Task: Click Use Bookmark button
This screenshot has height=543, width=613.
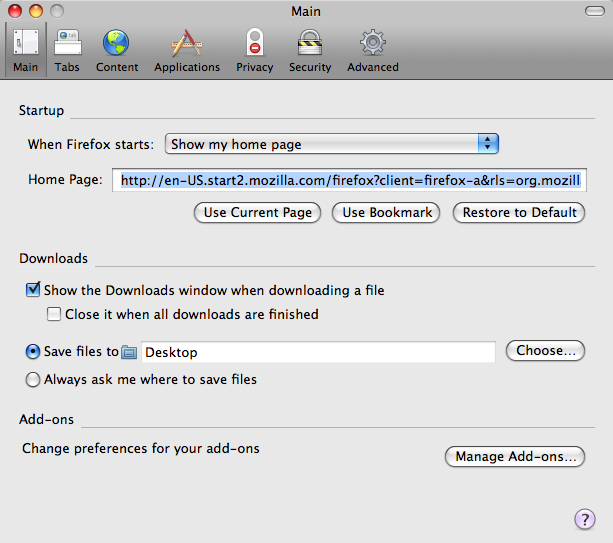Action: [386, 213]
